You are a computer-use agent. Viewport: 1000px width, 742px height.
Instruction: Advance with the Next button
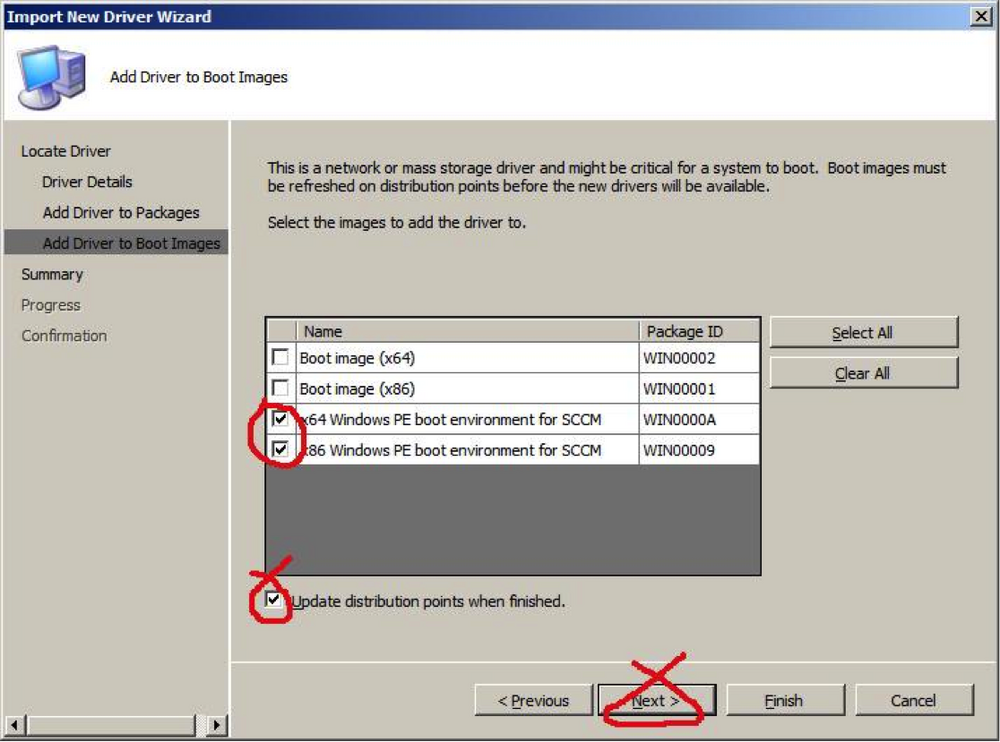point(657,701)
